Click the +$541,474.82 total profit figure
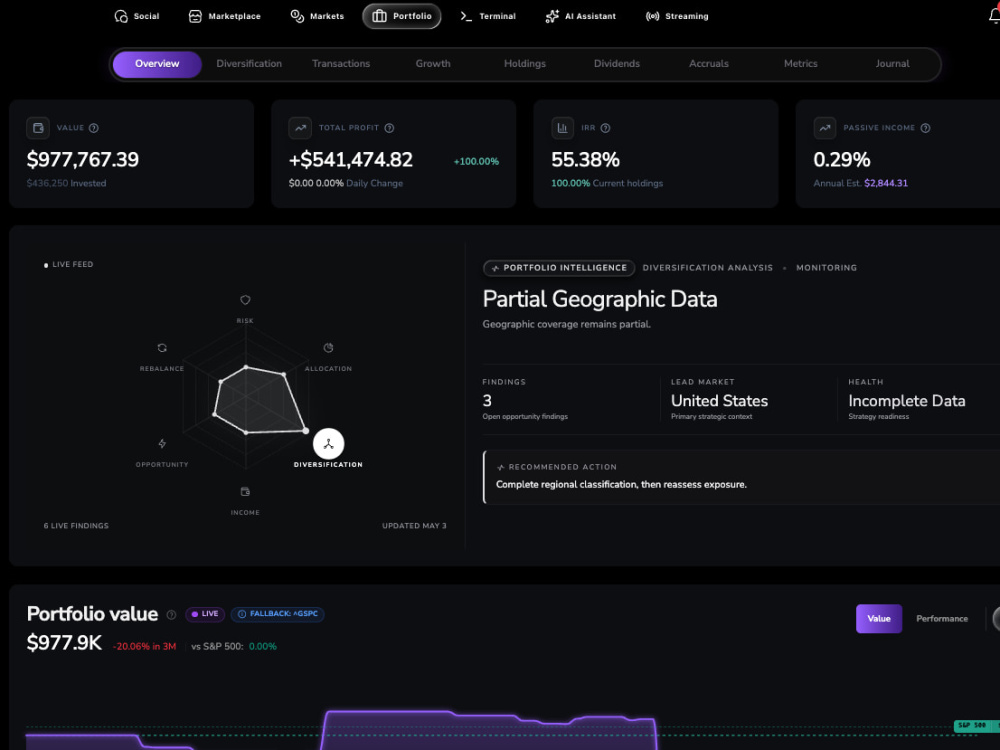The image size is (1000, 750). (351, 159)
